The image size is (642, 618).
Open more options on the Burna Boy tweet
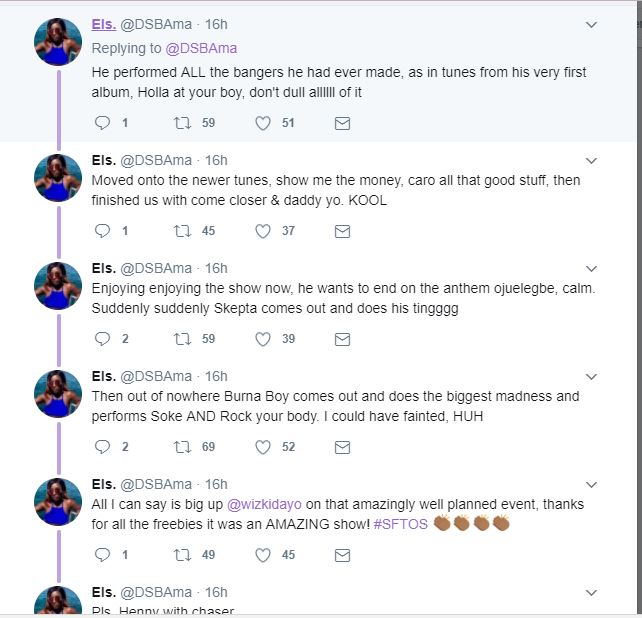(x=591, y=376)
